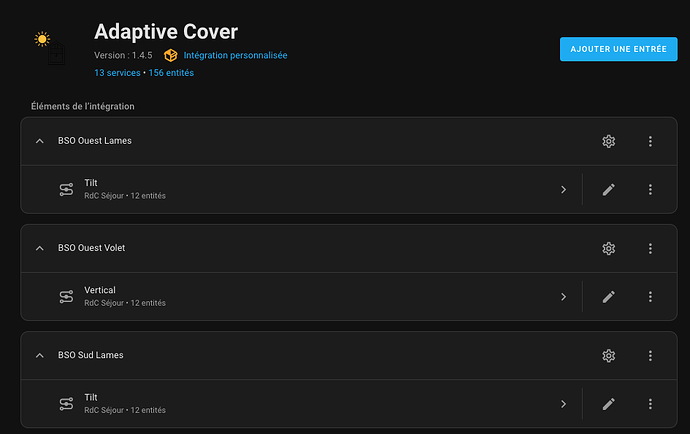Open settings gear for BSO Ouest Volet

pyautogui.click(x=609, y=249)
